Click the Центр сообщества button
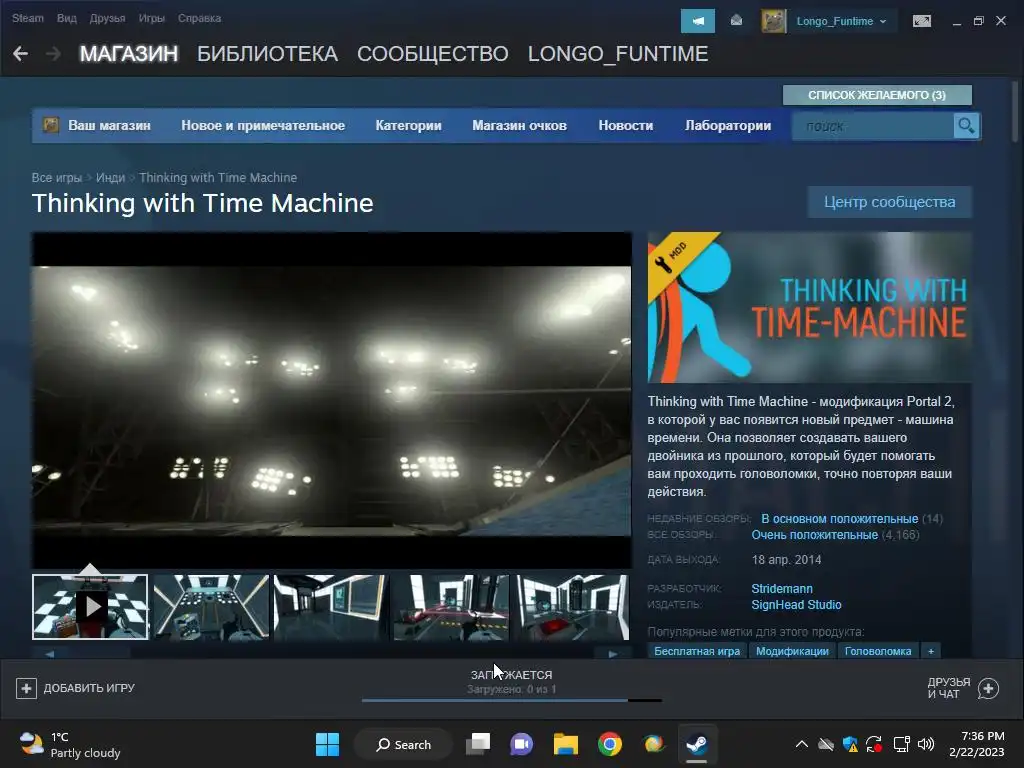Viewport: 1024px width, 768px height. pyautogui.click(x=889, y=202)
